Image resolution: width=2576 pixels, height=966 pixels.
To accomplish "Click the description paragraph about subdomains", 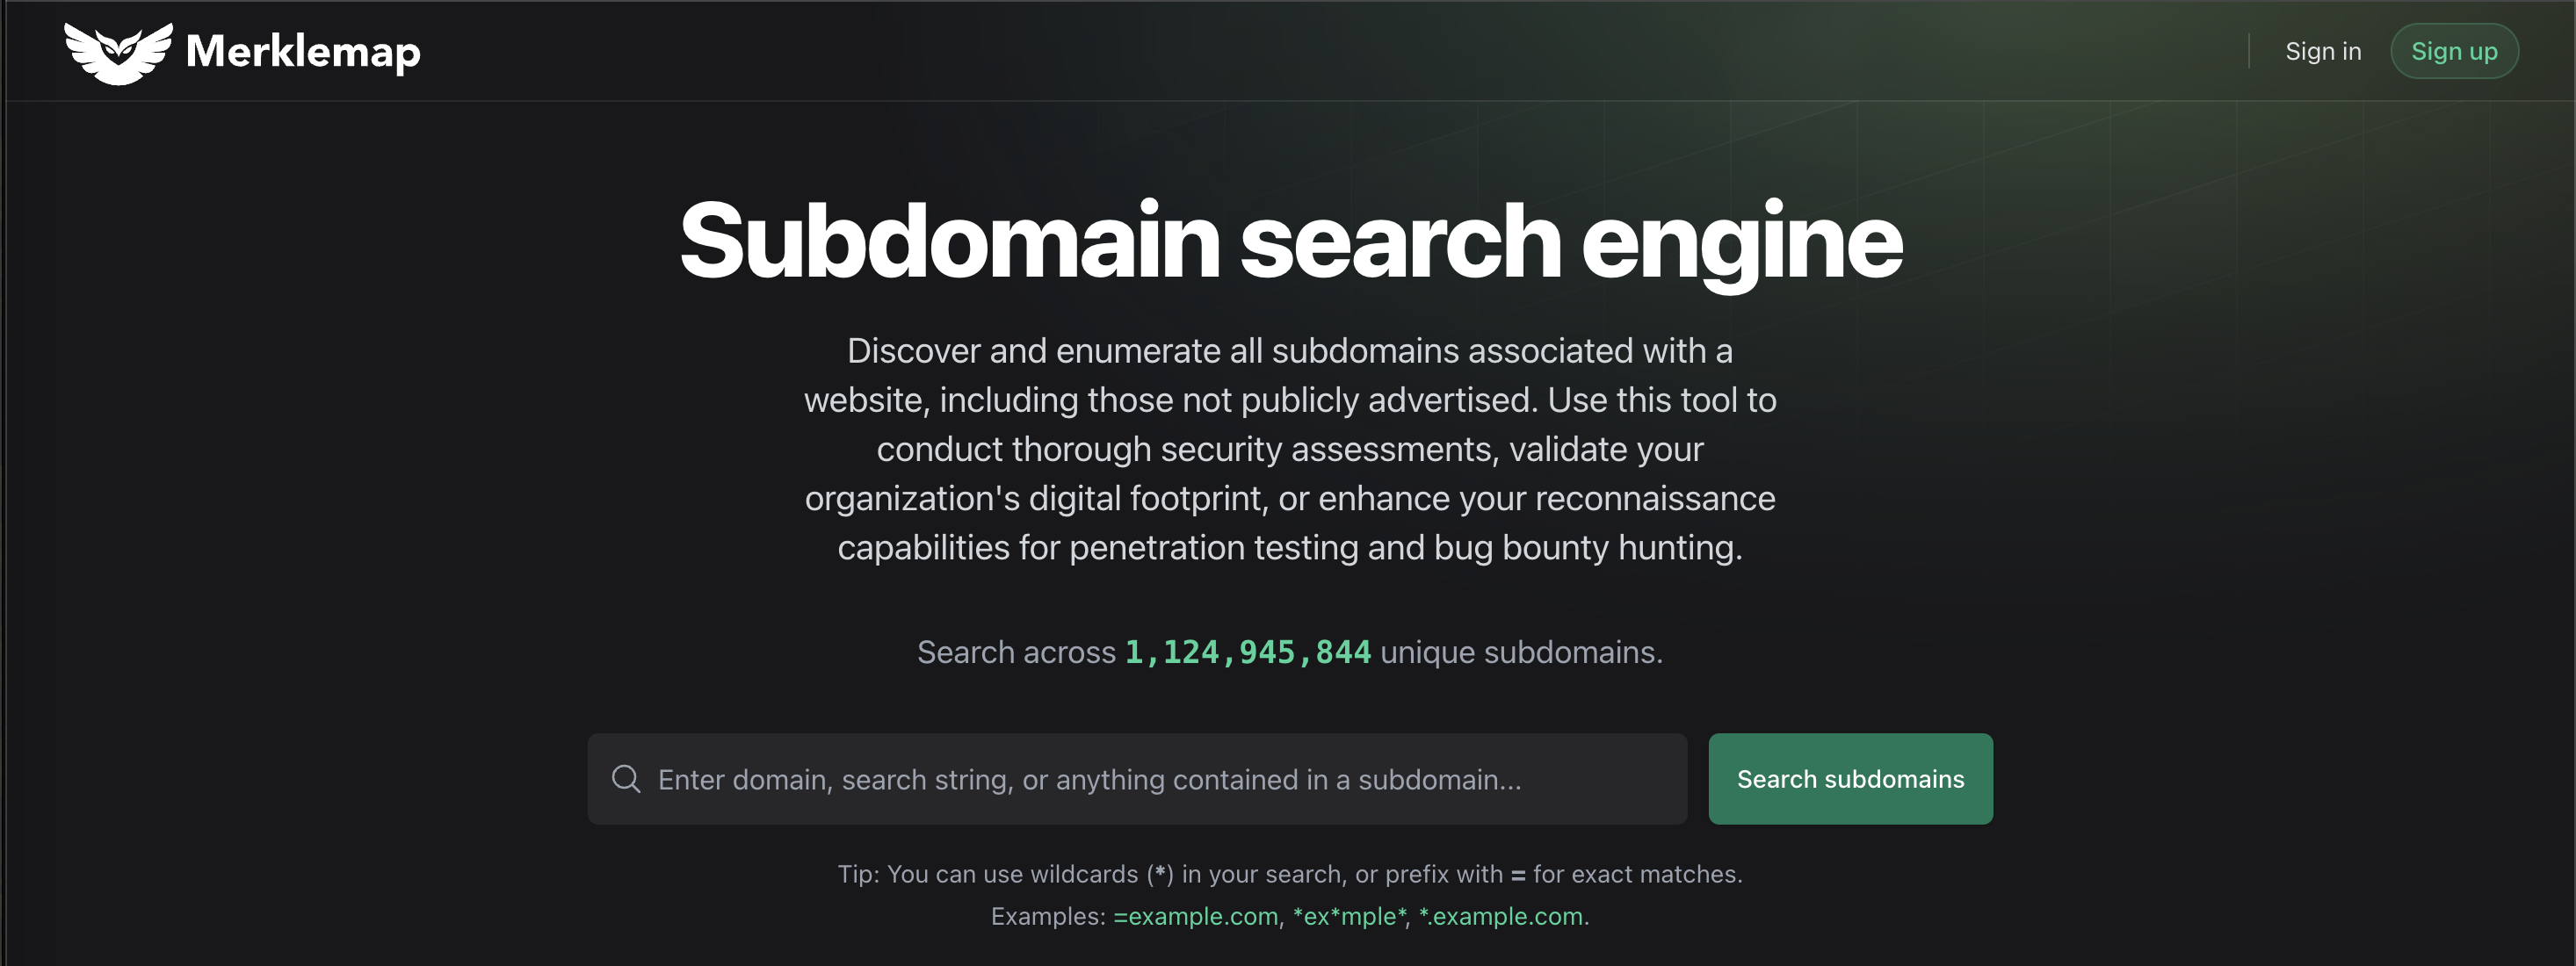I will point(1290,449).
